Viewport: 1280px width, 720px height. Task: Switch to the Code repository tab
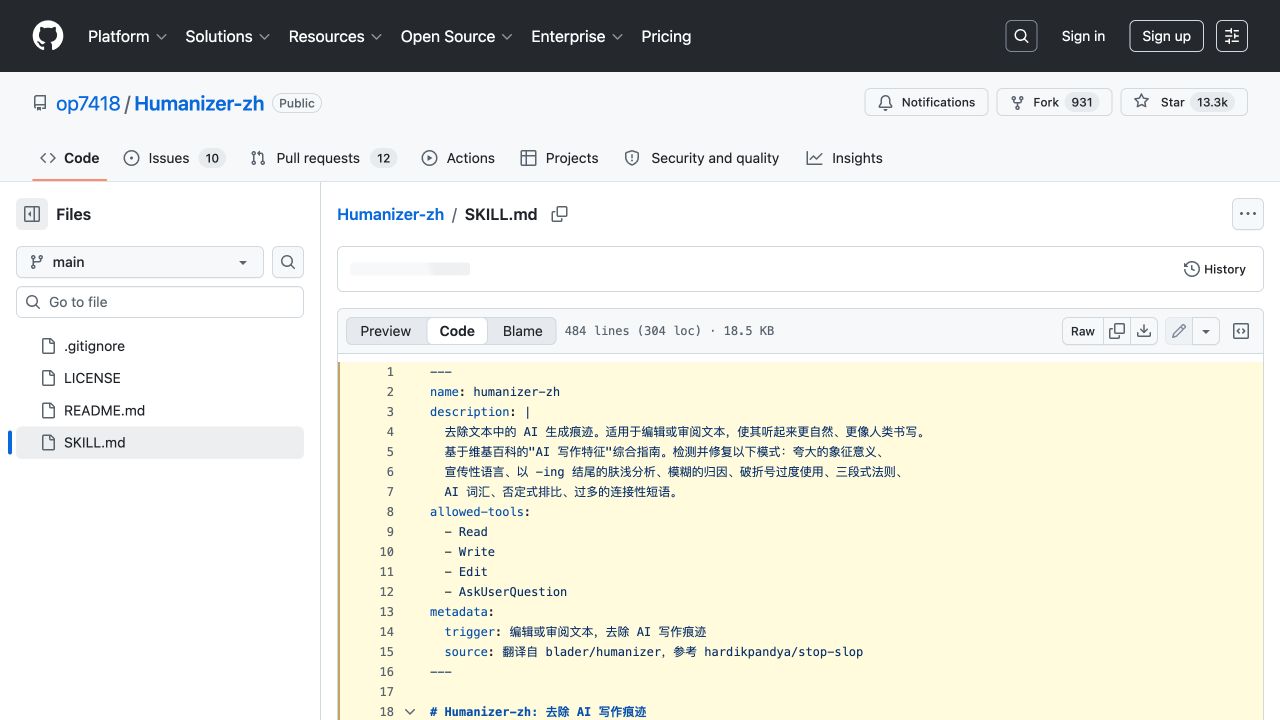[70, 158]
